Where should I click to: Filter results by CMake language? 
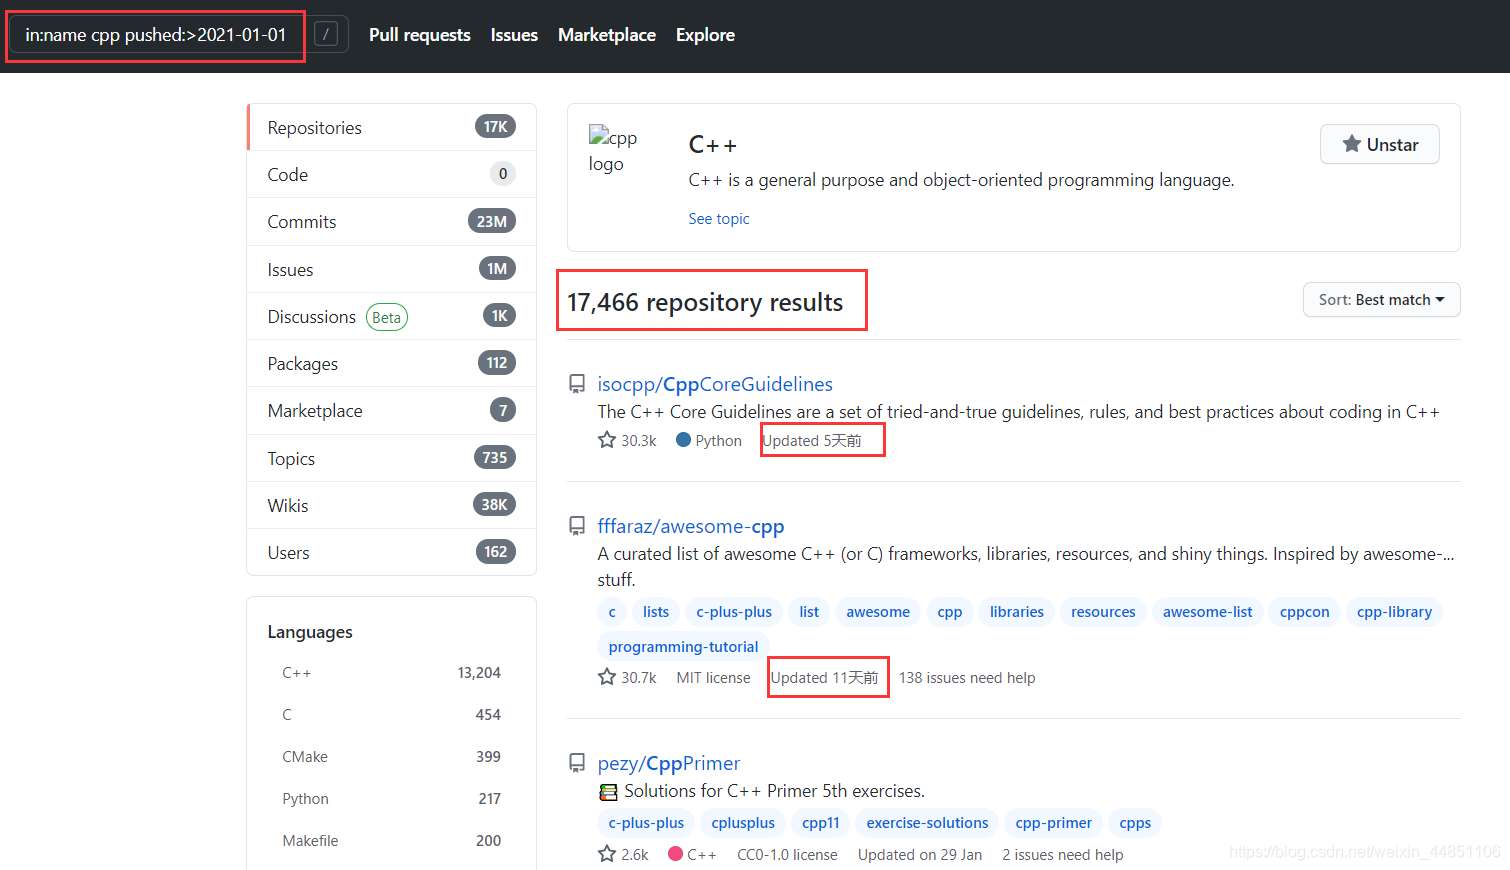391,756
